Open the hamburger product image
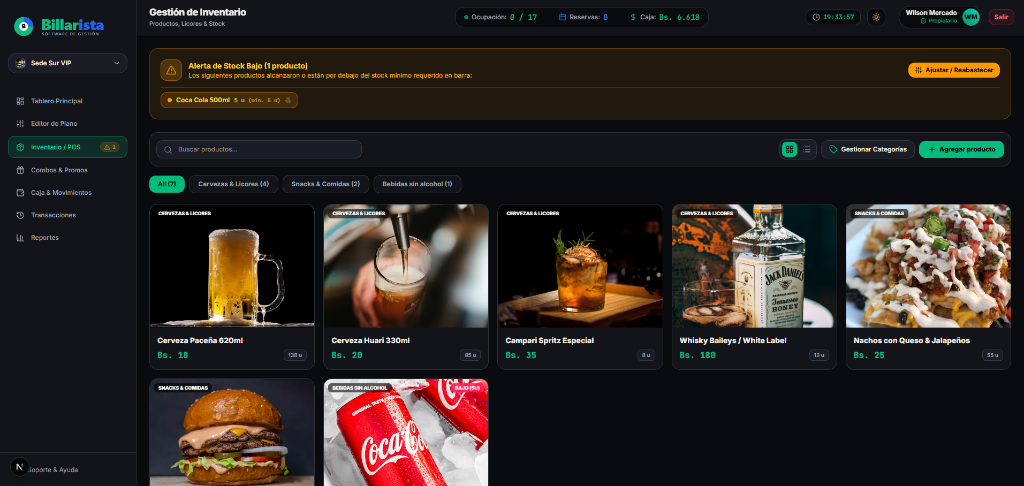1024x486 pixels. (x=232, y=432)
